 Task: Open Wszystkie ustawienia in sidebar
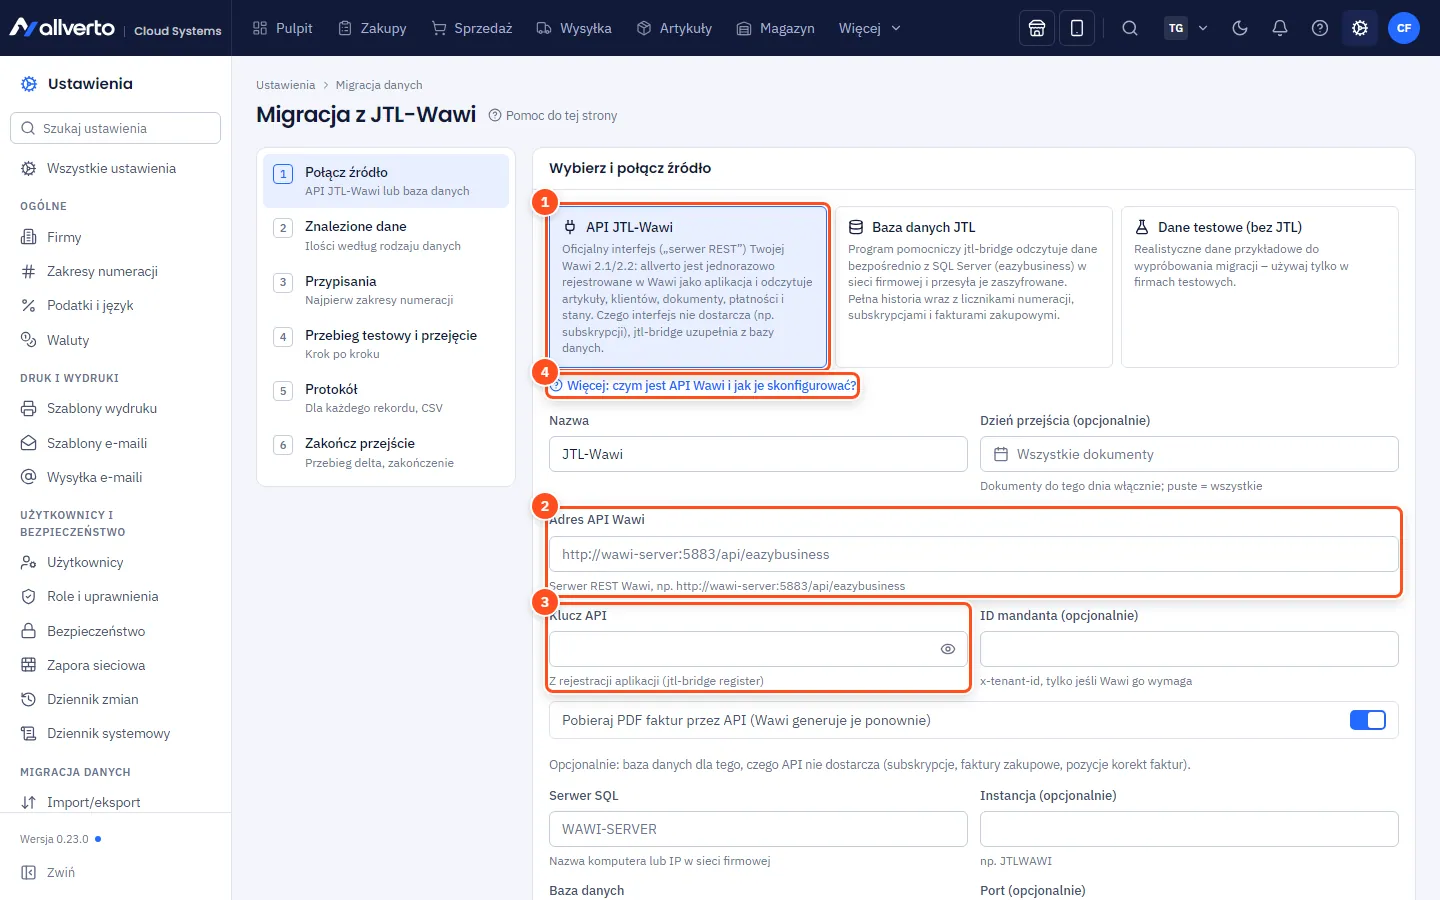click(x=115, y=168)
